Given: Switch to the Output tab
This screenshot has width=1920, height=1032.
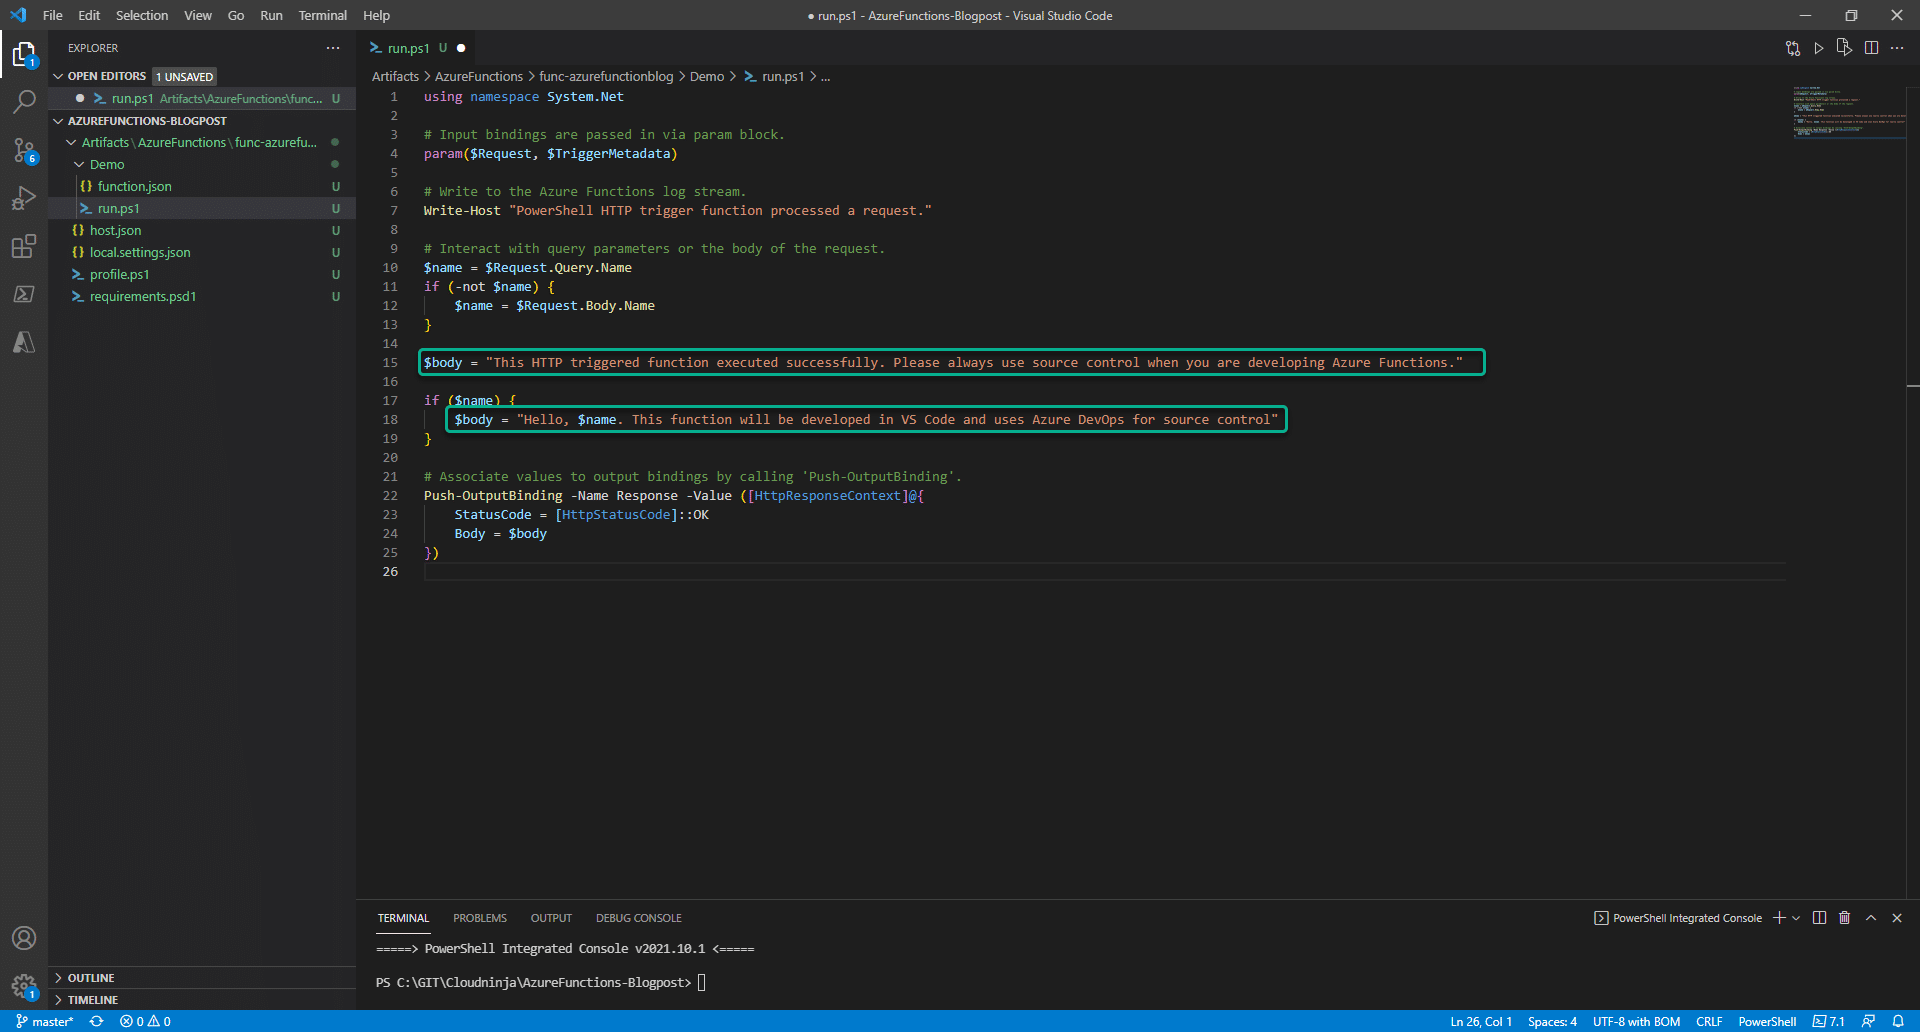Looking at the screenshot, I should (551, 918).
